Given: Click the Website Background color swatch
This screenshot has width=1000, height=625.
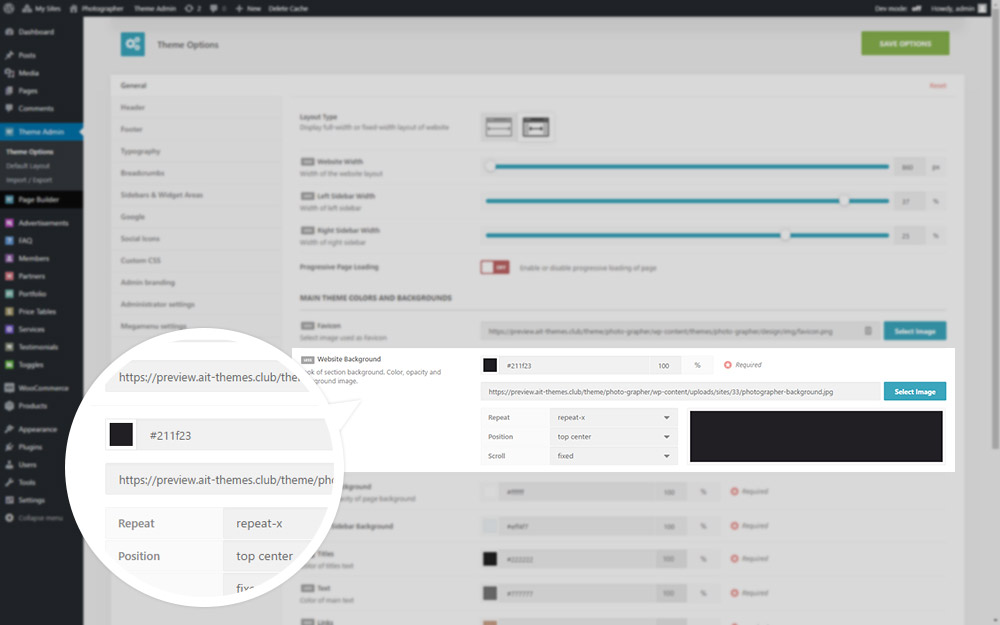Looking at the screenshot, I should 490,365.
